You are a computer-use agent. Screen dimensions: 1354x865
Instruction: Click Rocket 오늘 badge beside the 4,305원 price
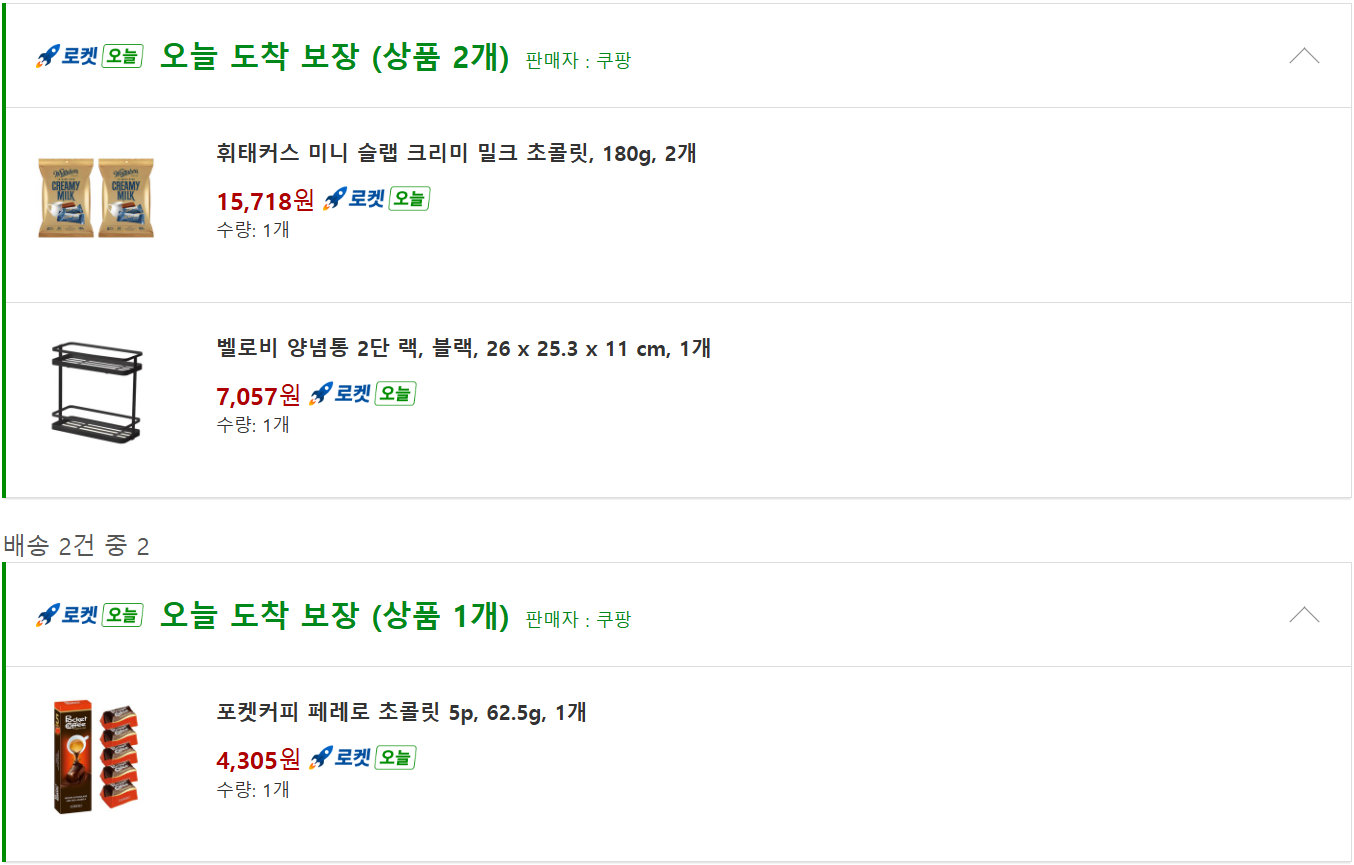click(x=362, y=758)
